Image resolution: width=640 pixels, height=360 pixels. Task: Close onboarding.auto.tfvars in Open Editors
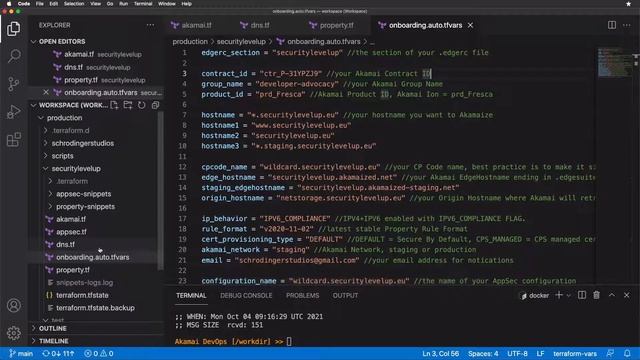tap(46, 93)
